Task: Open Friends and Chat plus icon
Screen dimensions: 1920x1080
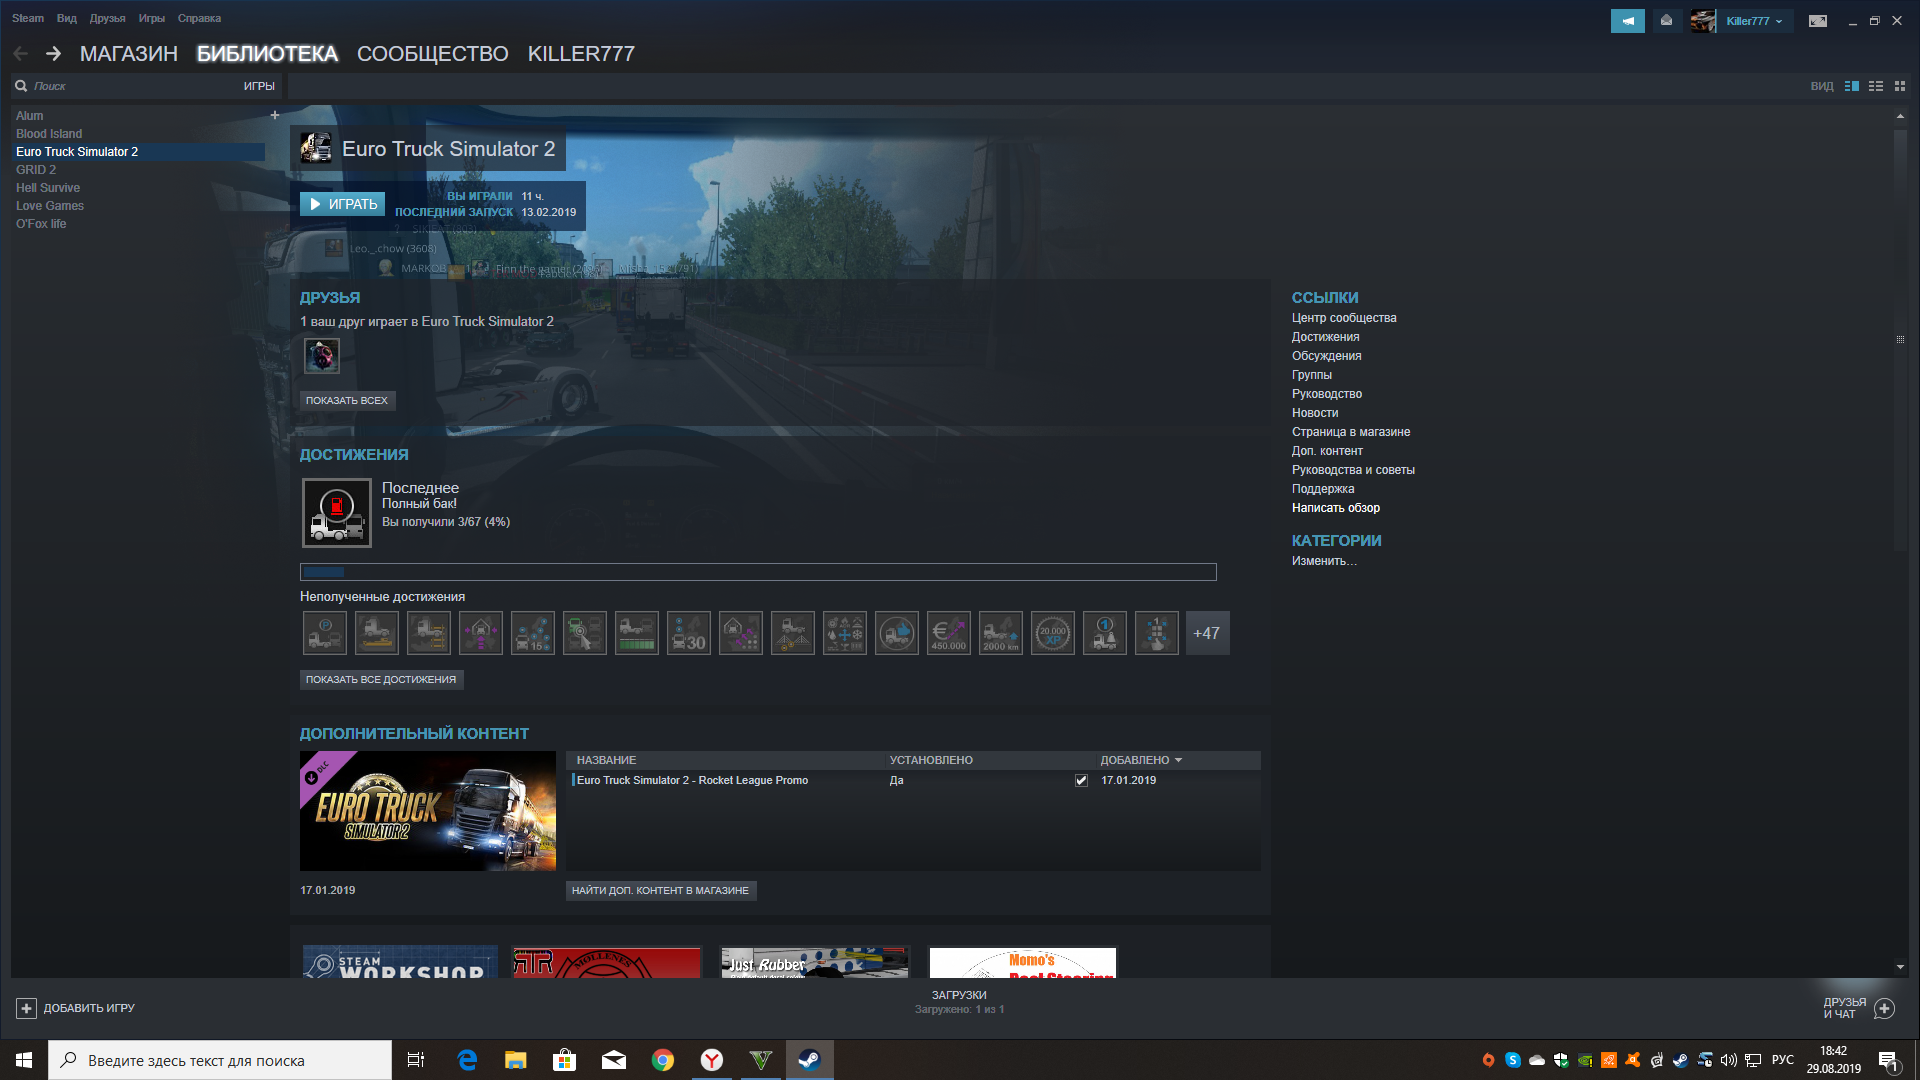Action: coord(1884,1008)
